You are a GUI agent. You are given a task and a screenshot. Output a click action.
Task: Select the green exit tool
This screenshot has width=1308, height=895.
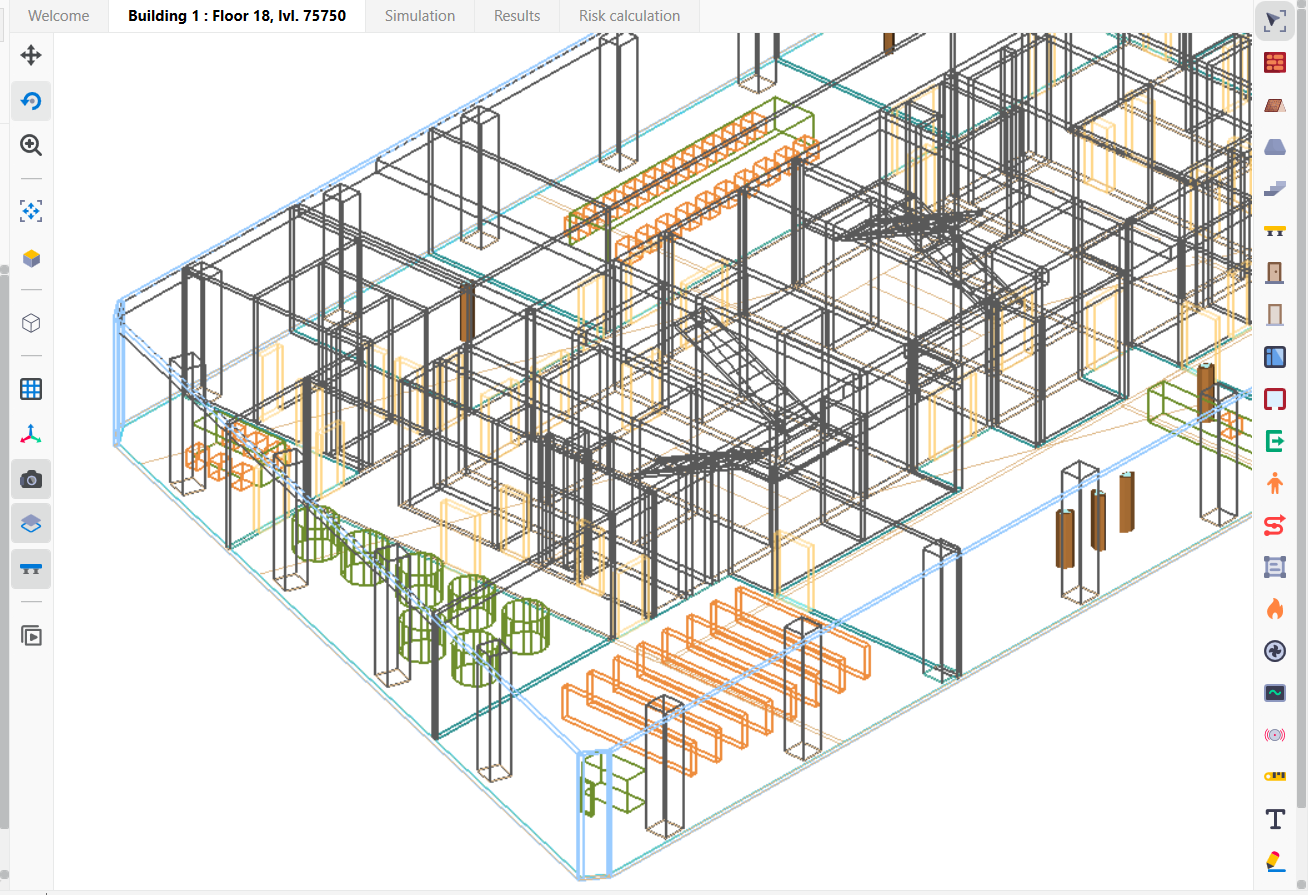[x=1274, y=440]
